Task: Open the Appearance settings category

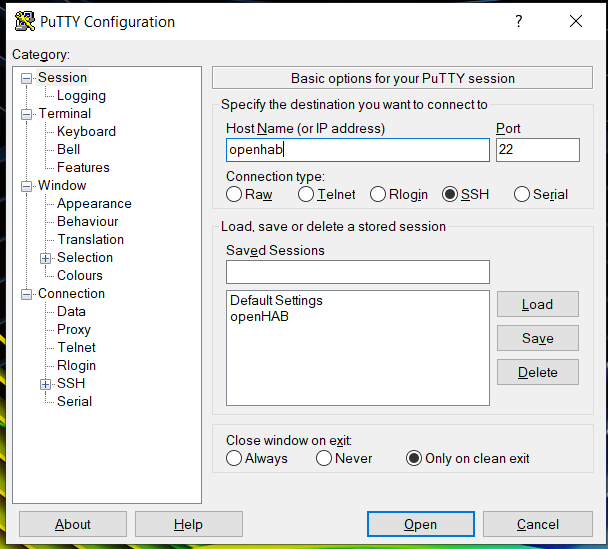Action: point(94,204)
